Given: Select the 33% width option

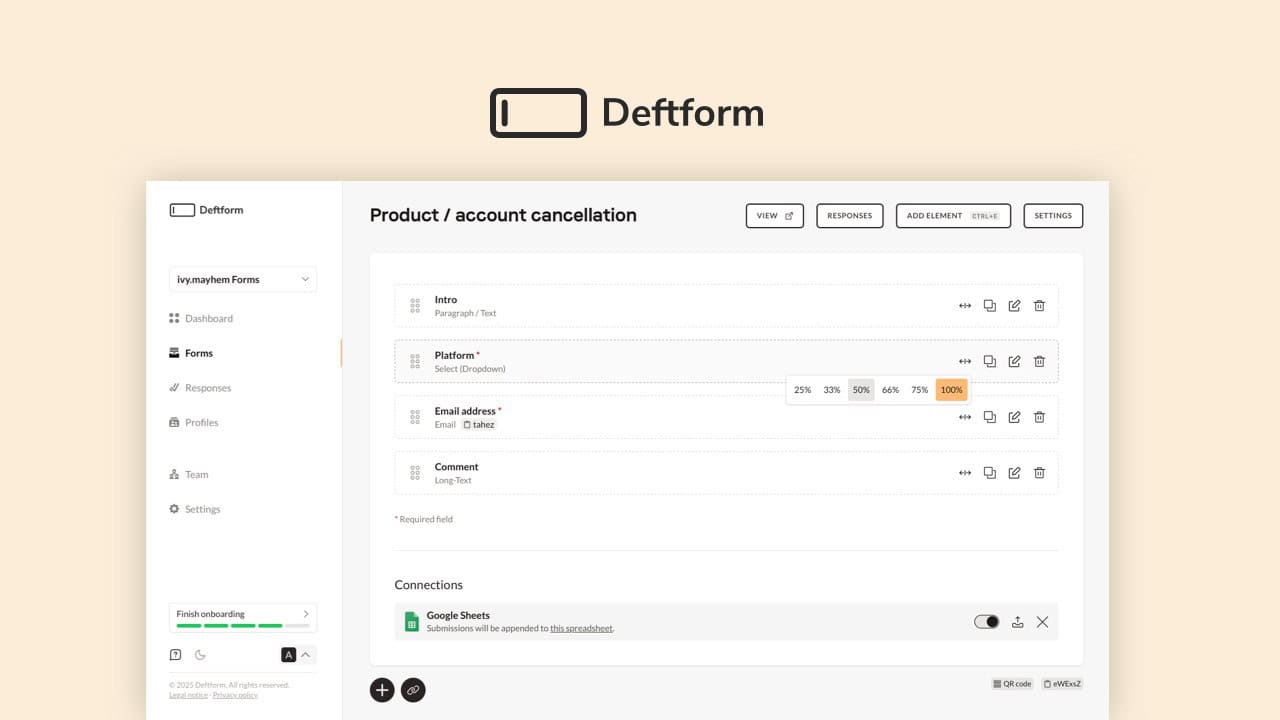Looking at the screenshot, I should coord(831,389).
